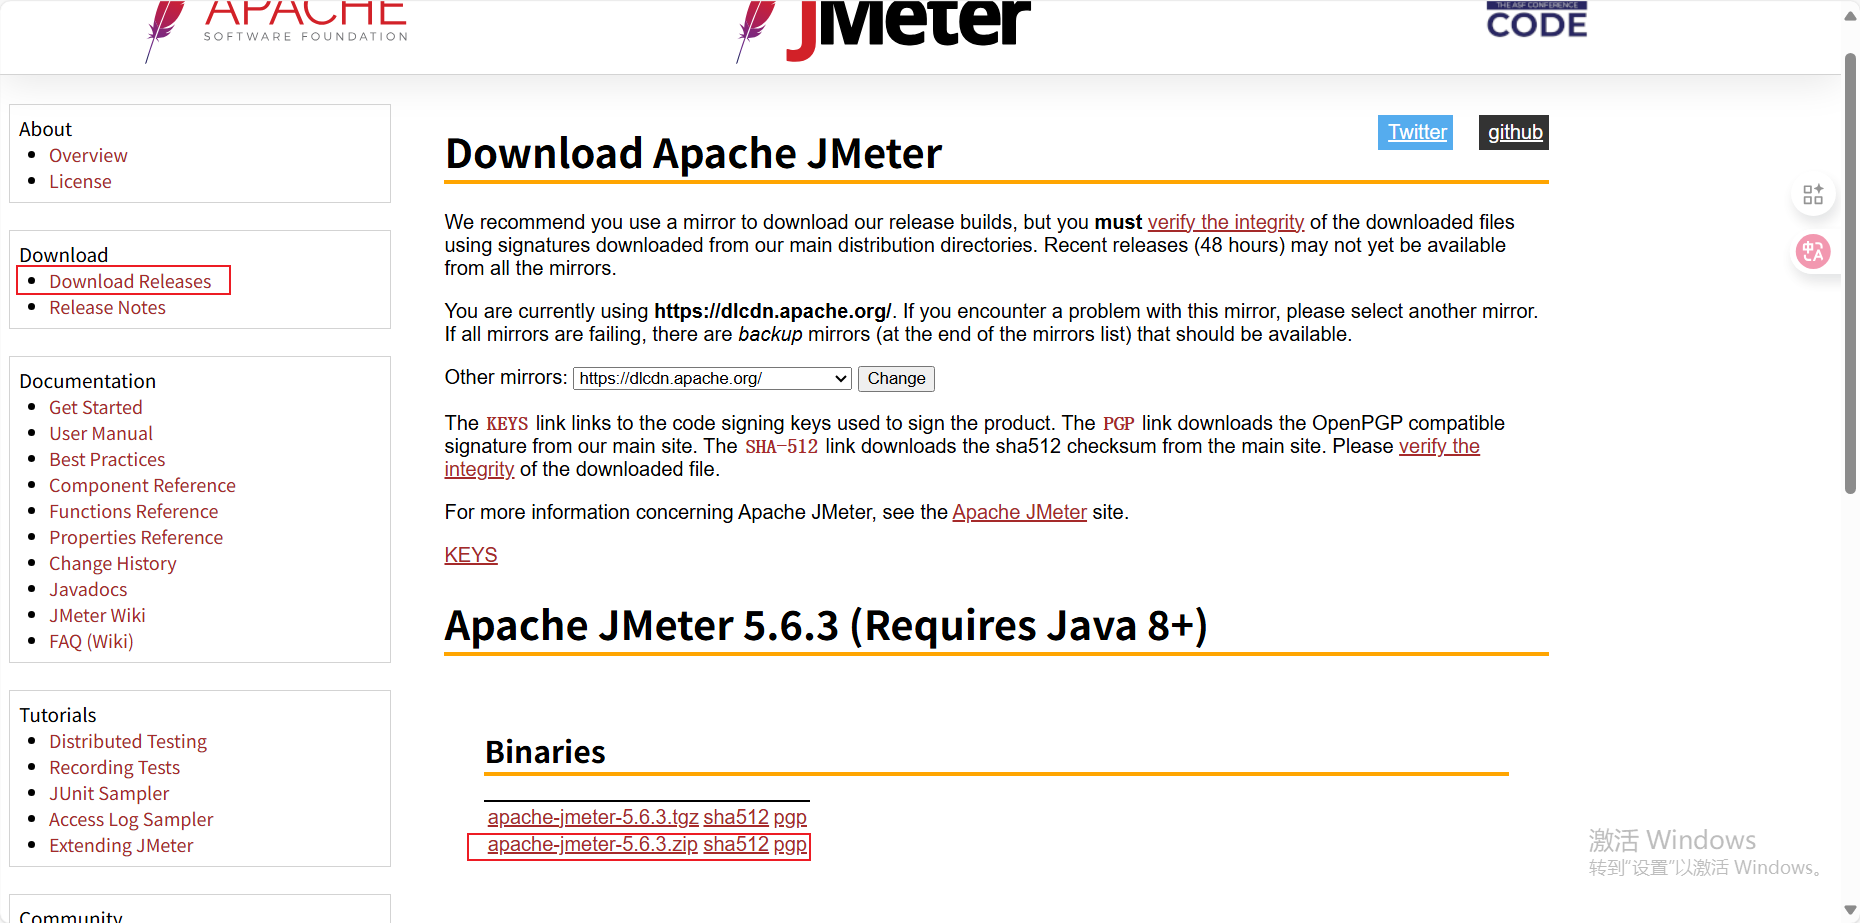The image size is (1860, 923).
Task: Open the Apache JMeter site link
Action: pyautogui.click(x=1019, y=512)
